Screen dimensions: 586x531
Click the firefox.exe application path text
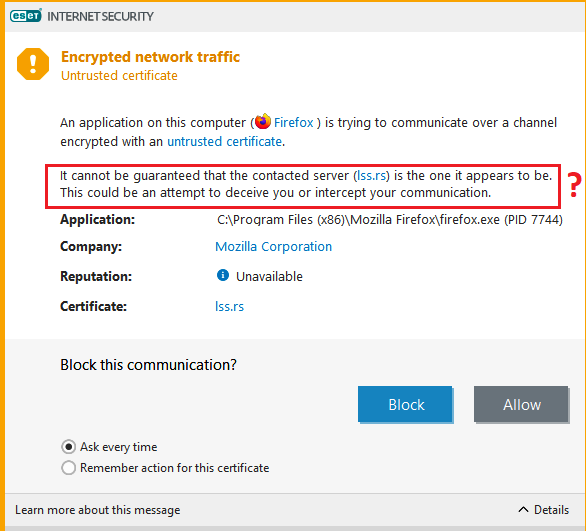(x=390, y=220)
